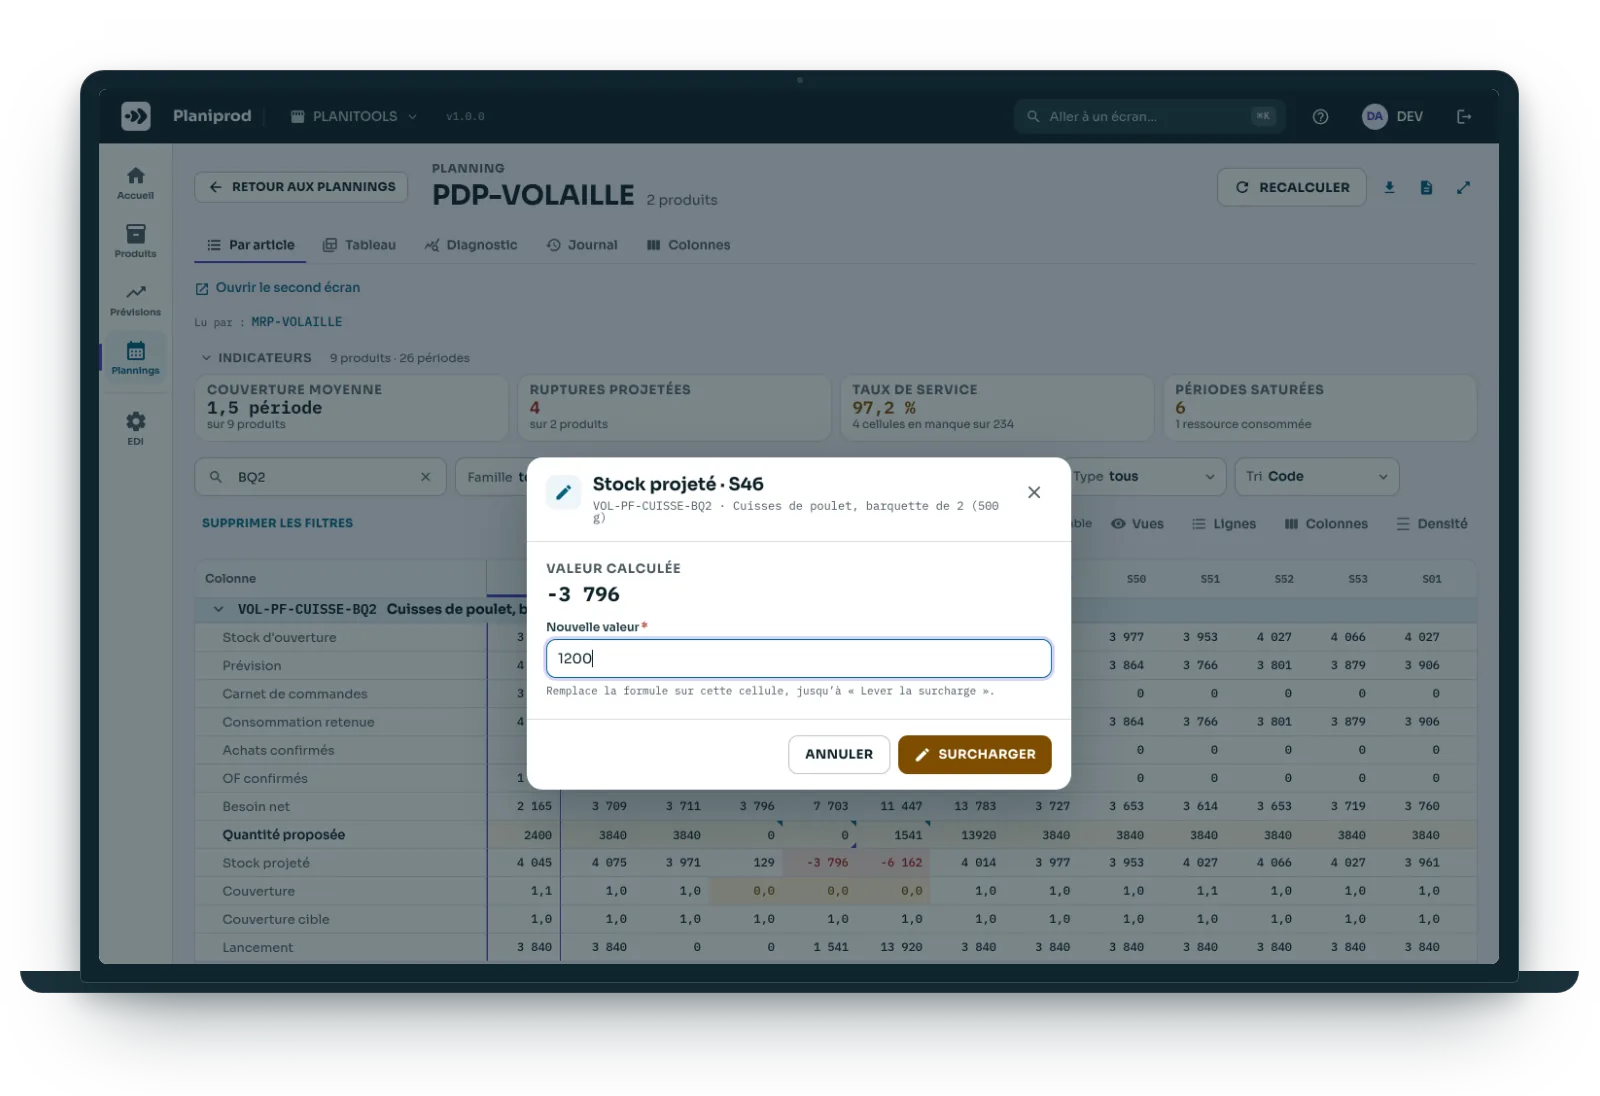Open the help question mark icon
The image size is (1600, 1096).
click(x=1320, y=117)
